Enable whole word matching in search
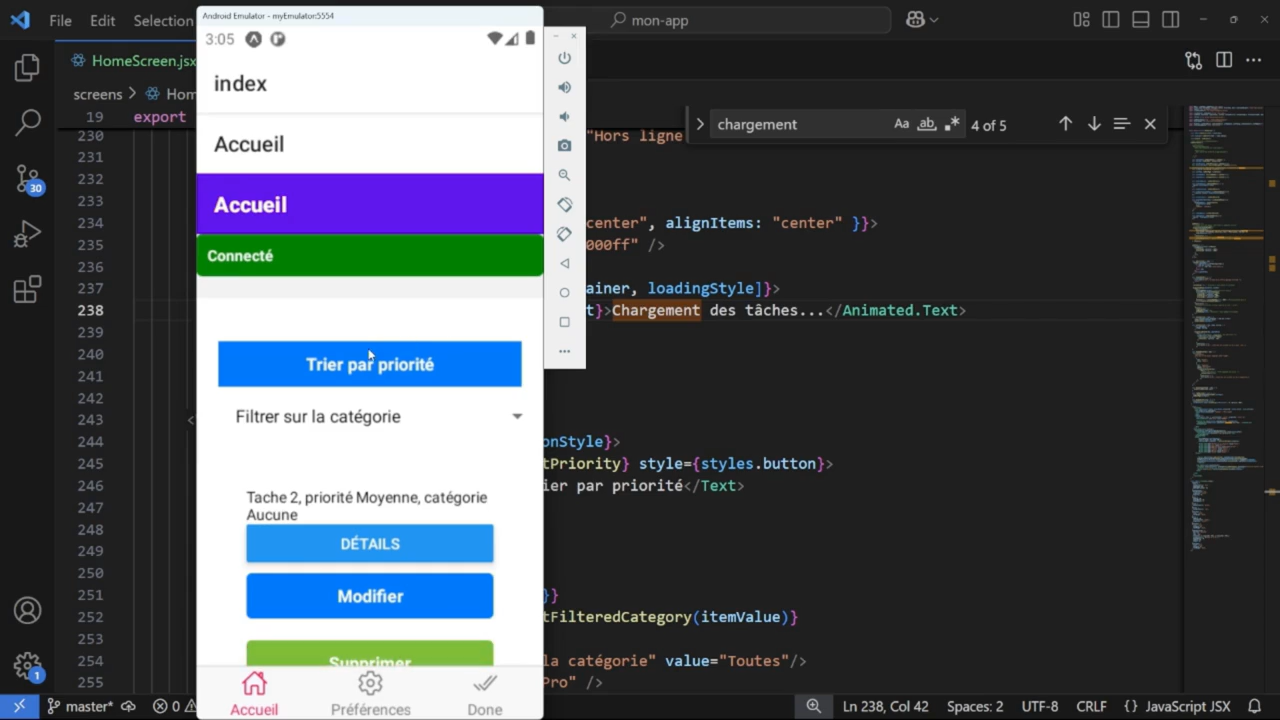The image size is (1280, 720). click(925, 124)
